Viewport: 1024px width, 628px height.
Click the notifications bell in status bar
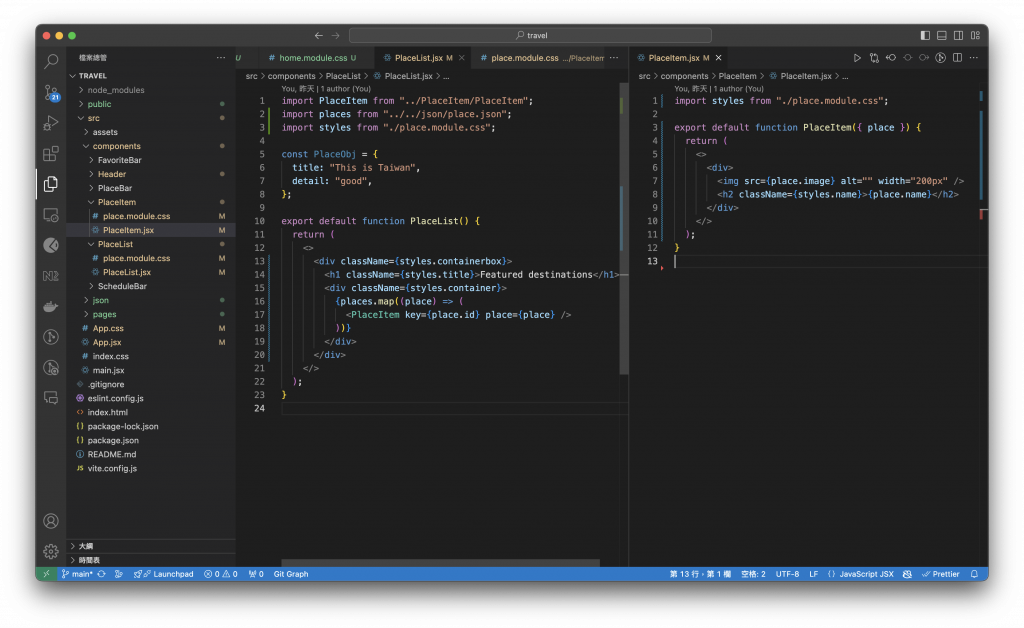974,574
